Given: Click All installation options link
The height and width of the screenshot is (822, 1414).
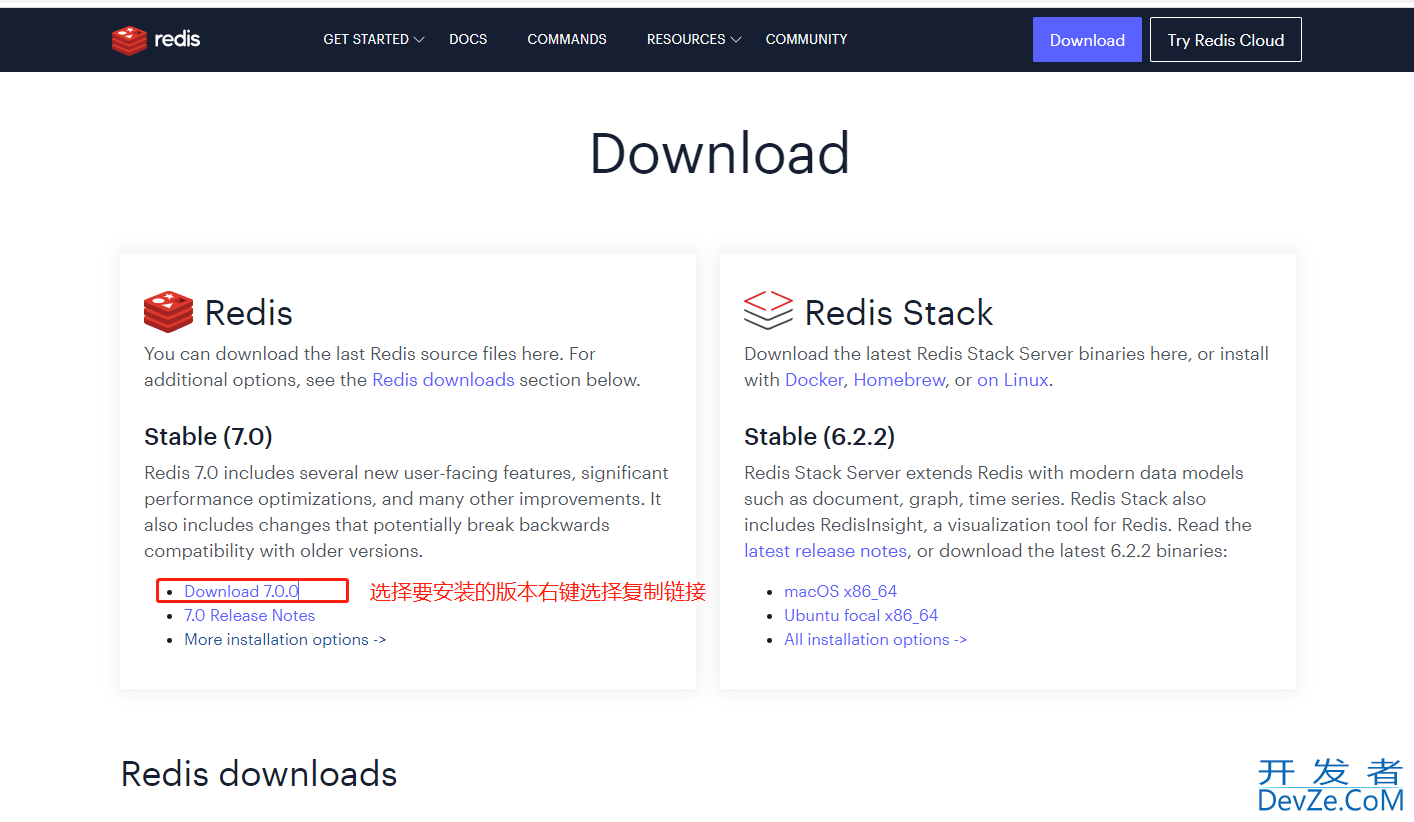Looking at the screenshot, I should coord(875,640).
